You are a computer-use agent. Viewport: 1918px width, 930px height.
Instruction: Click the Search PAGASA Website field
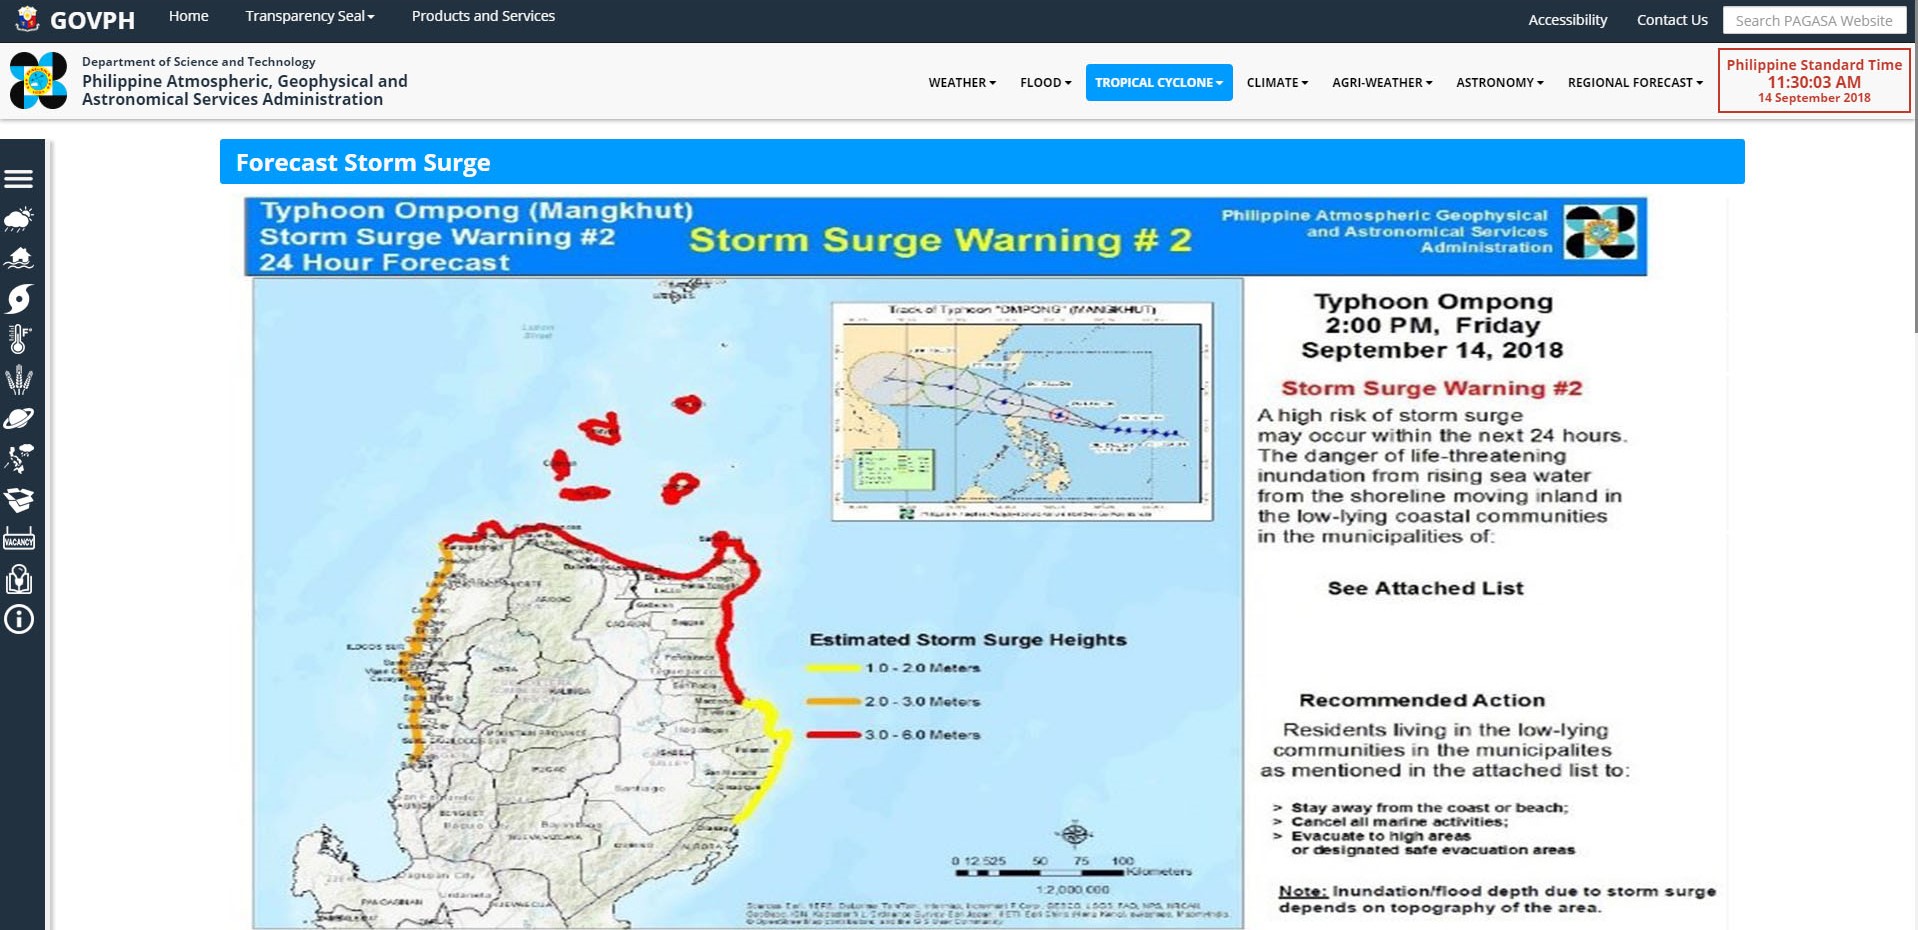click(1815, 20)
